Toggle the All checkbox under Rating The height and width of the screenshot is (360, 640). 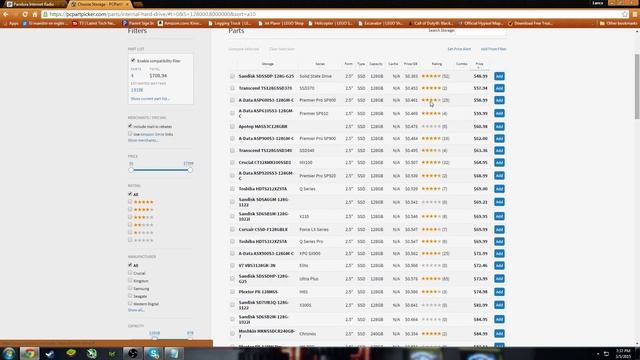tap(130, 194)
